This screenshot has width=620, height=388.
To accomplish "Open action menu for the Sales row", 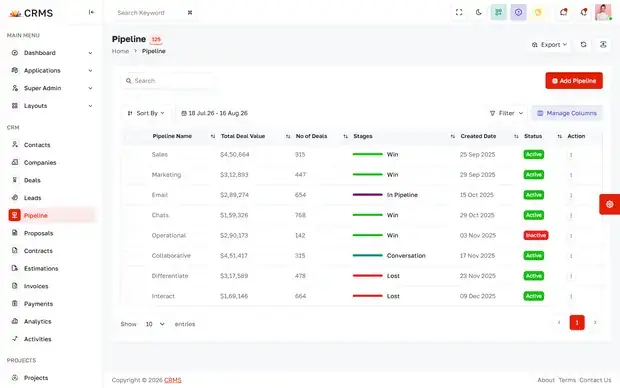I will 571,155.
